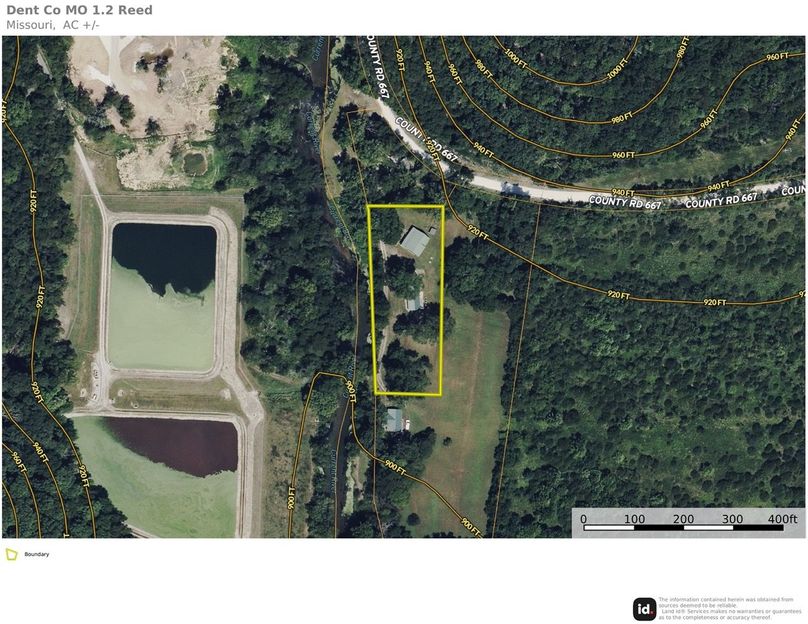The height and width of the screenshot is (624, 808).
Task: Click the dark-water upper rectangular lagoon
Action: coord(163,259)
